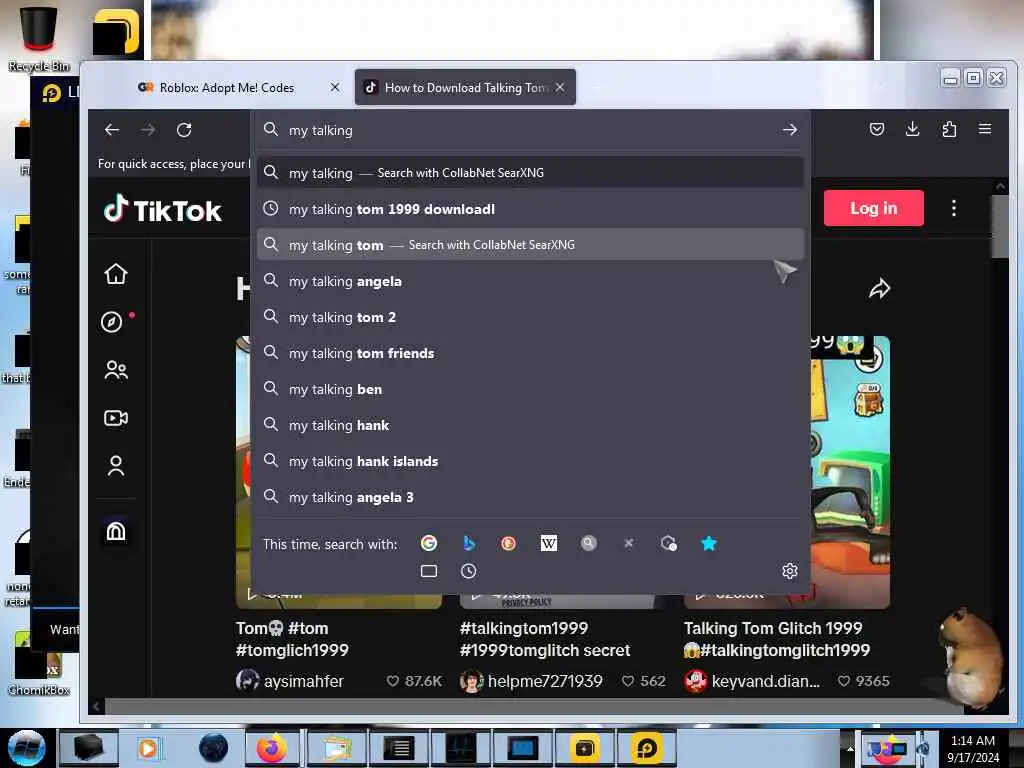
Task: Select suggestion 'my talking hank islands'
Action: (530, 461)
